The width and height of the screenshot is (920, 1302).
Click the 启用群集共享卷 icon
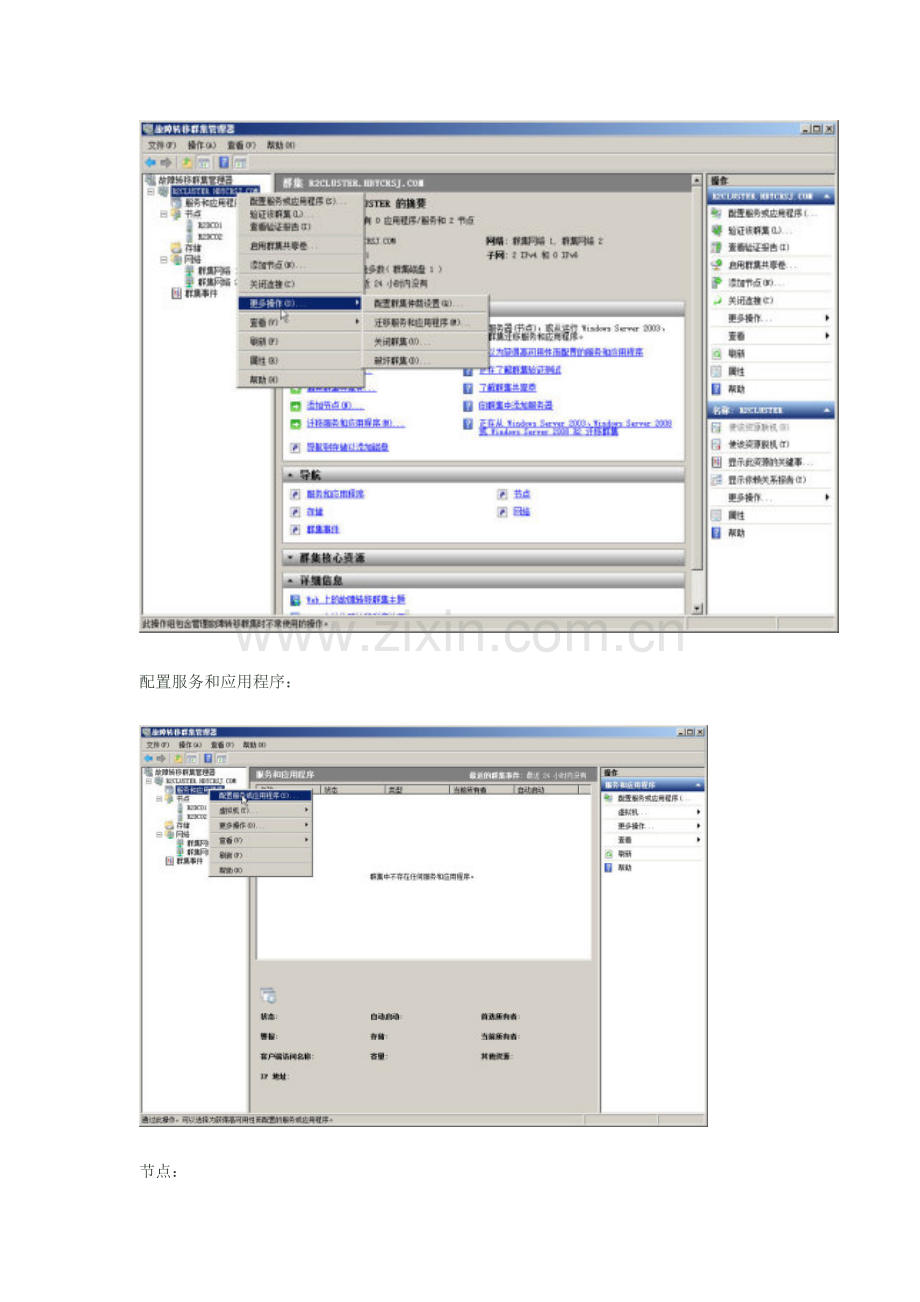(x=716, y=263)
